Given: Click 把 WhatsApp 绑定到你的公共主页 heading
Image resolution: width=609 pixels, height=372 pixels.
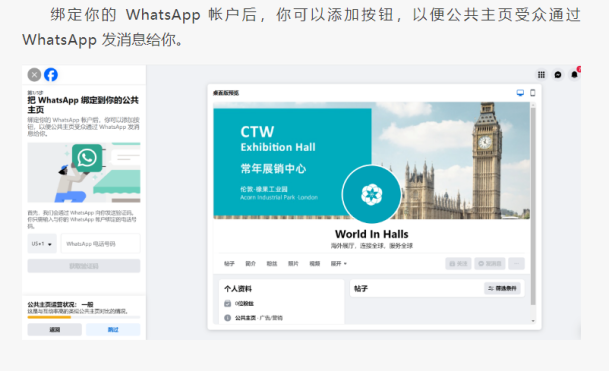Looking at the screenshot, I should [x=83, y=105].
